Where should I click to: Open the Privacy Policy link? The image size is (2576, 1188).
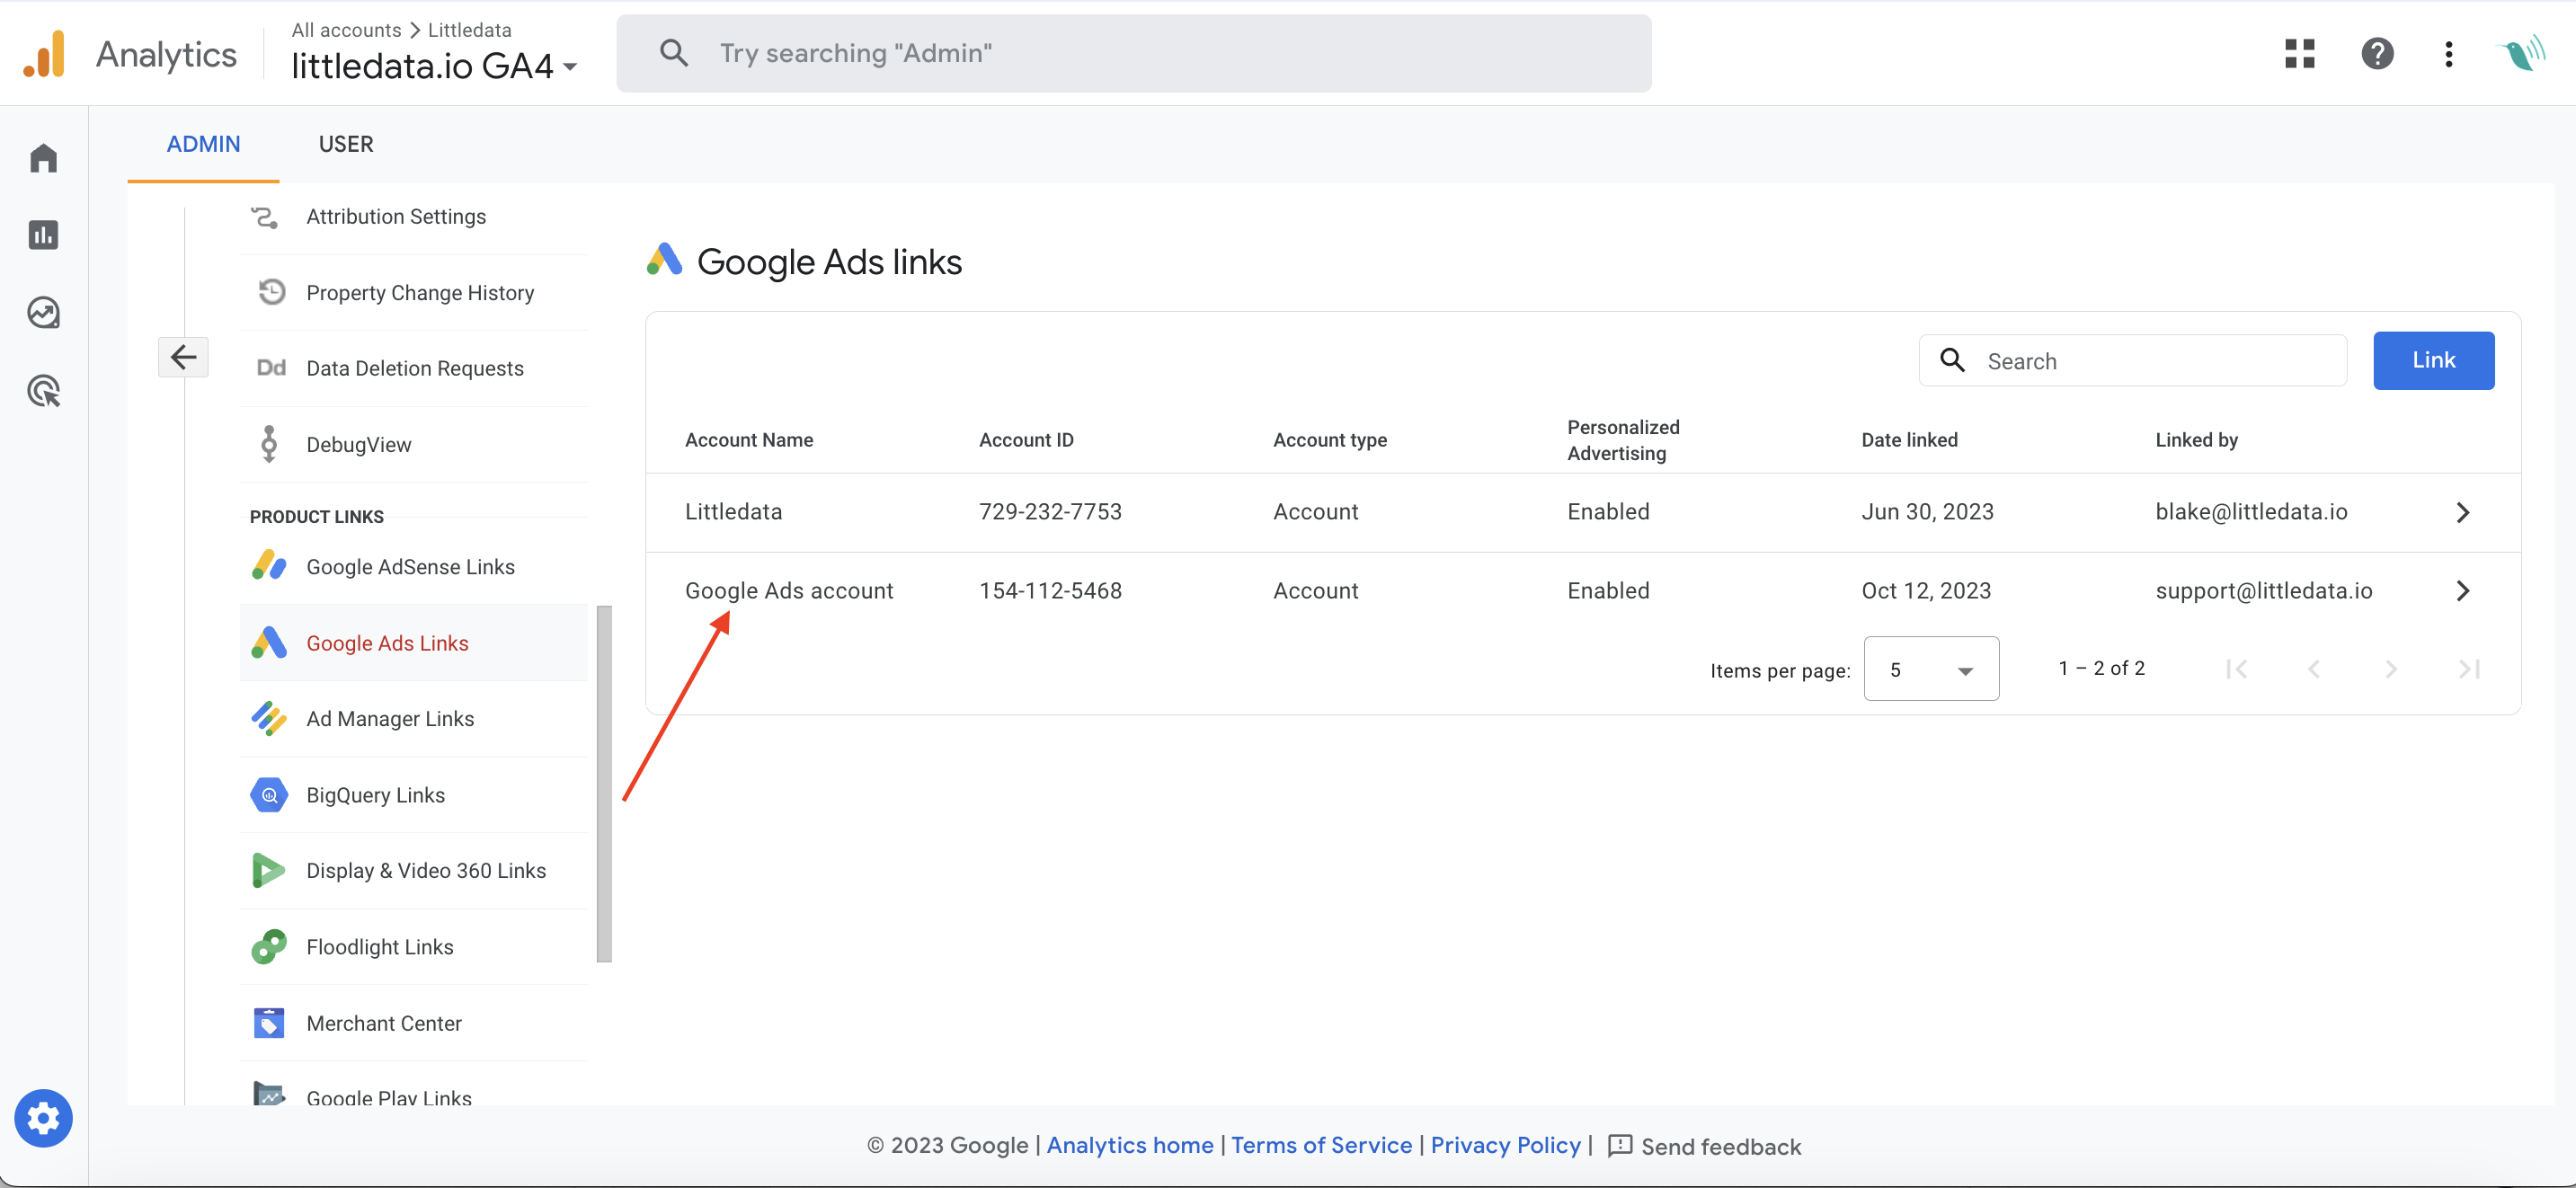tap(1505, 1145)
